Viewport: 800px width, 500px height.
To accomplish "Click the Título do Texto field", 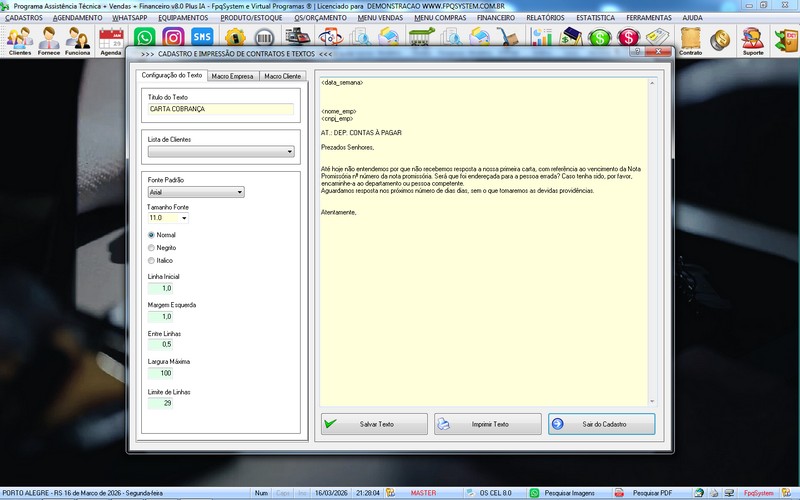I will coord(220,109).
